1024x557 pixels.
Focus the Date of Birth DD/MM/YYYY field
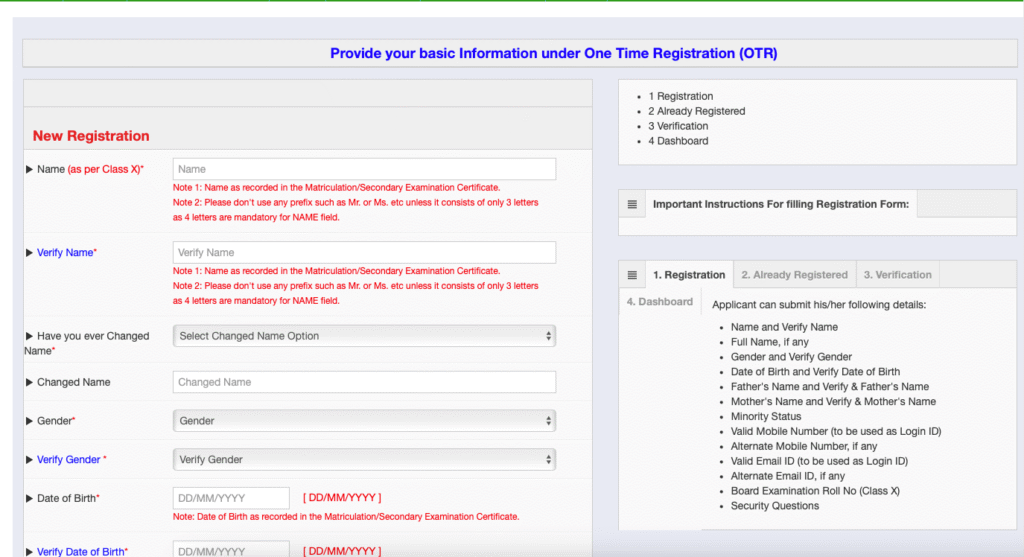coord(231,498)
